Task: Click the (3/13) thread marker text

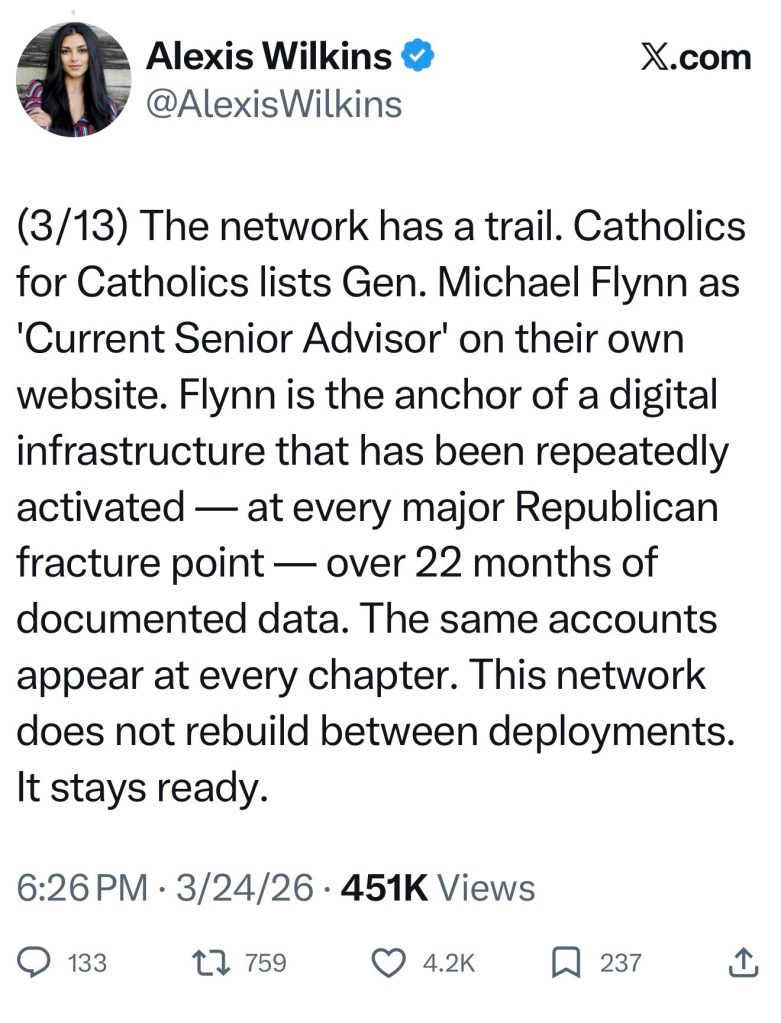Action: pos(71,227)
